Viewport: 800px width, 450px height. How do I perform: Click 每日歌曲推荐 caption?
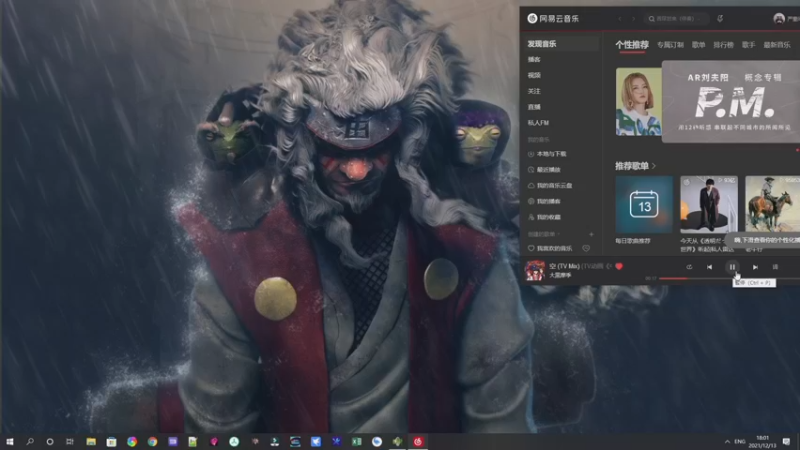point(633,241)
